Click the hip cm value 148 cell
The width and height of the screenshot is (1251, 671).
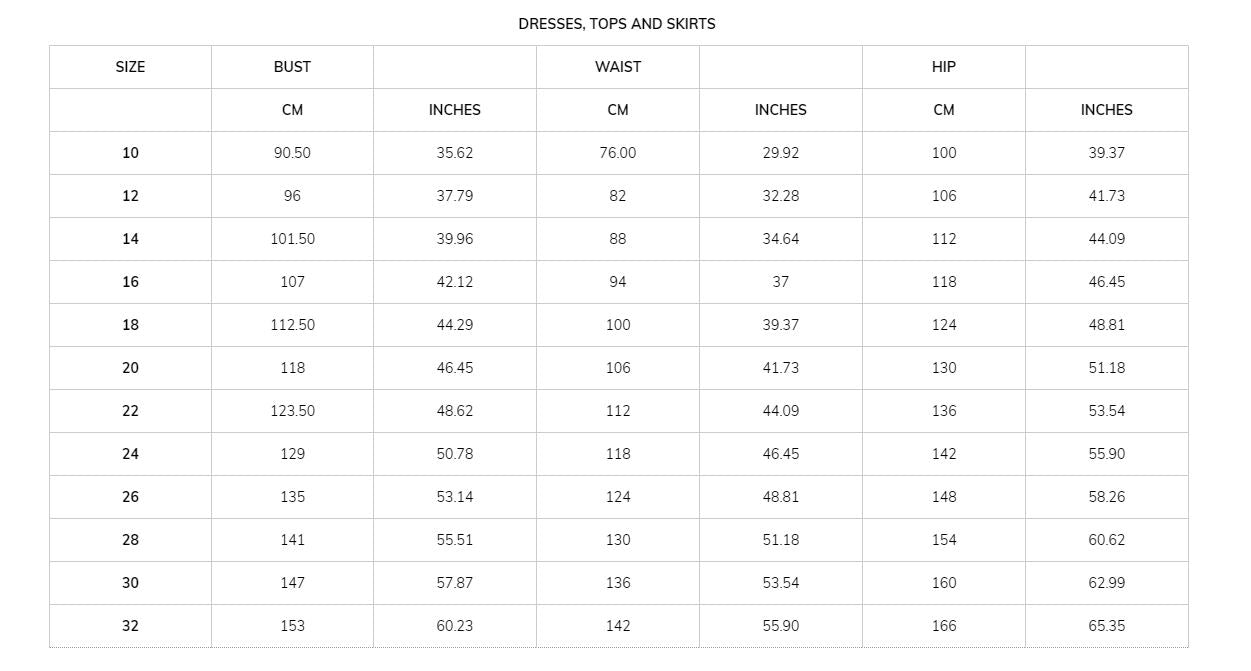pos(944,497)
